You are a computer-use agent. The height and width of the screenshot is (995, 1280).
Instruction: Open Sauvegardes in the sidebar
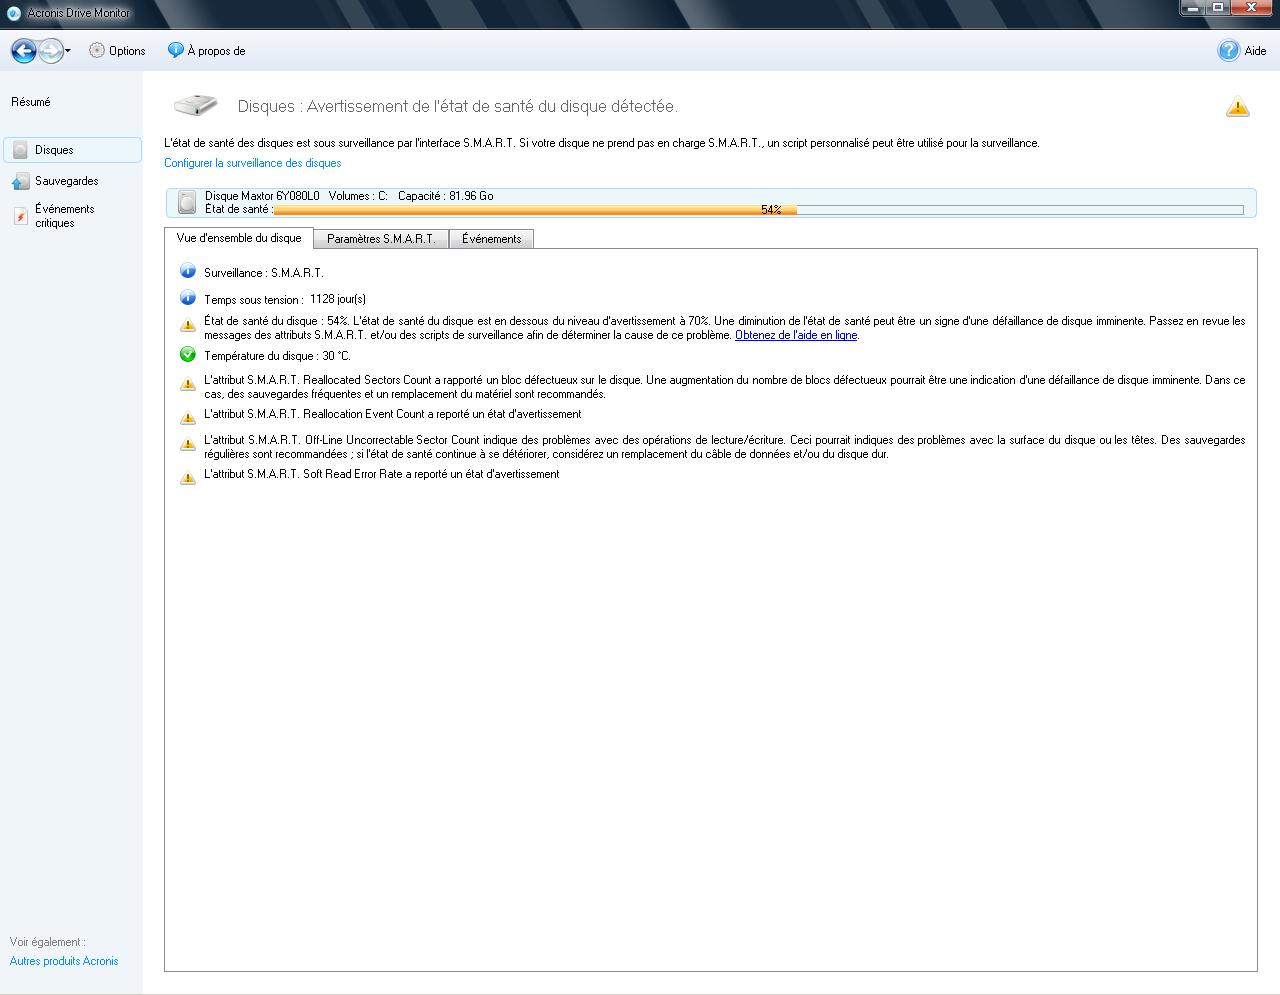66,181
